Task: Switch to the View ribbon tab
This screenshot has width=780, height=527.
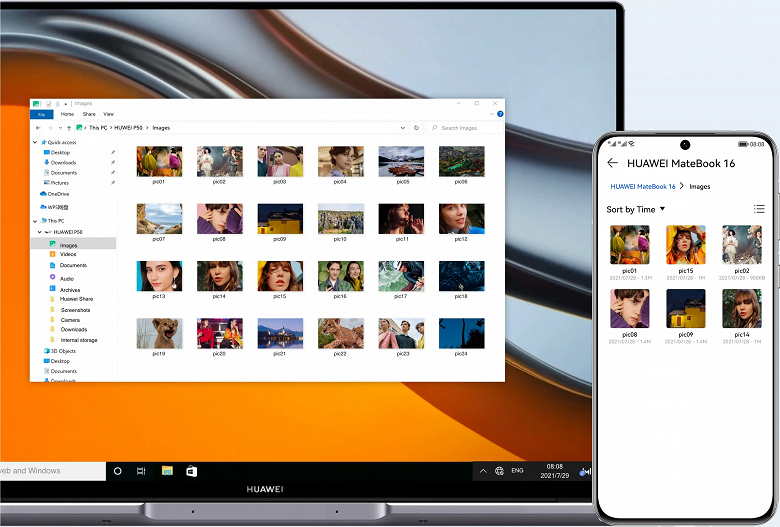Action: point(109,114)
